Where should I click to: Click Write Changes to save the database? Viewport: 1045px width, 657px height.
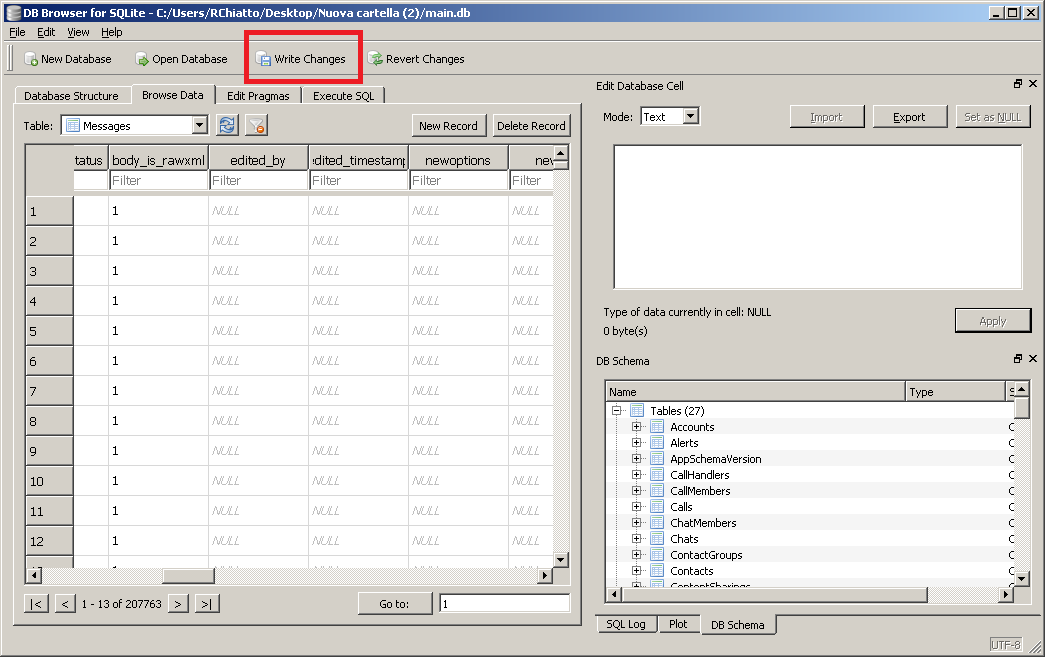301,59
